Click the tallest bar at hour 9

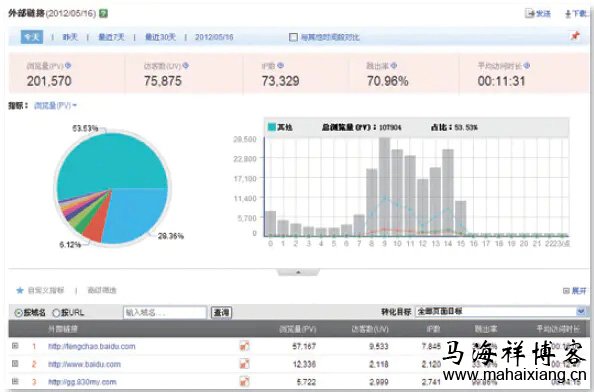coord(385,187)
